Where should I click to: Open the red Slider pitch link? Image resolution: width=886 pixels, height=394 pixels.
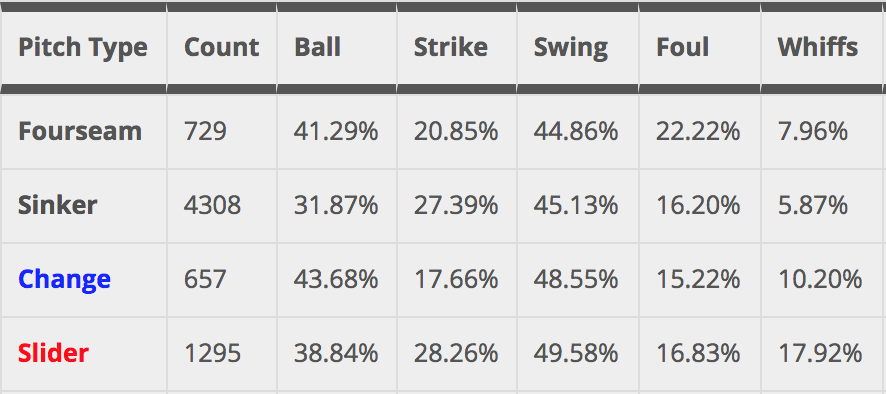(53, 353)
